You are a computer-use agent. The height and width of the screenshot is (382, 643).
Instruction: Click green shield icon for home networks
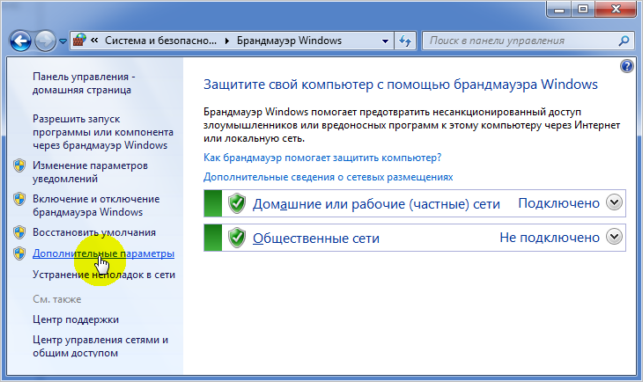point(237,203)
